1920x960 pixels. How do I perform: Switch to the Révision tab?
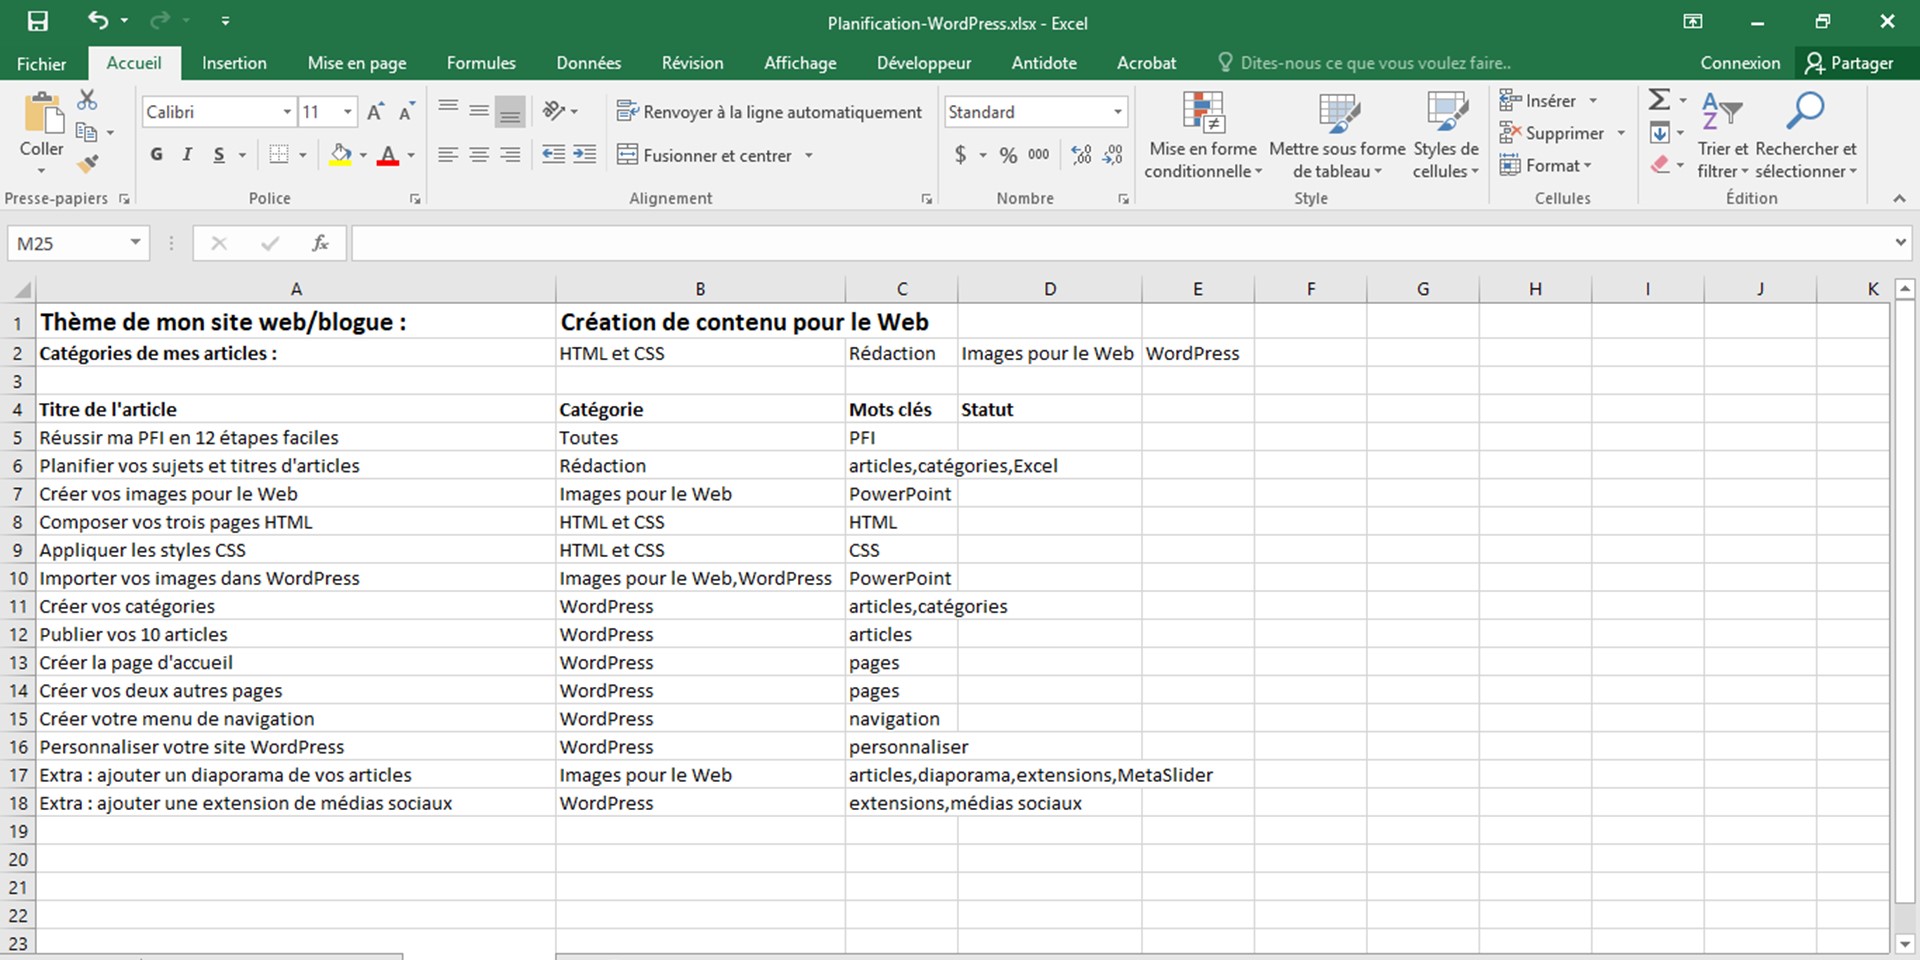point(692,63)
